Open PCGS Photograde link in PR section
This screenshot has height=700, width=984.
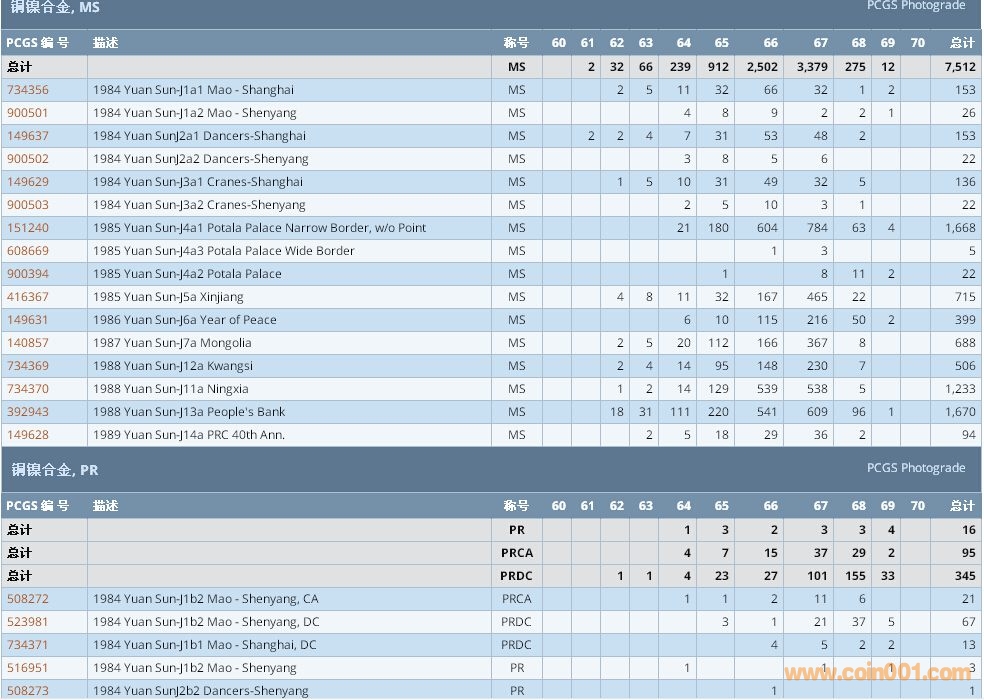click(x=916, y=468)
